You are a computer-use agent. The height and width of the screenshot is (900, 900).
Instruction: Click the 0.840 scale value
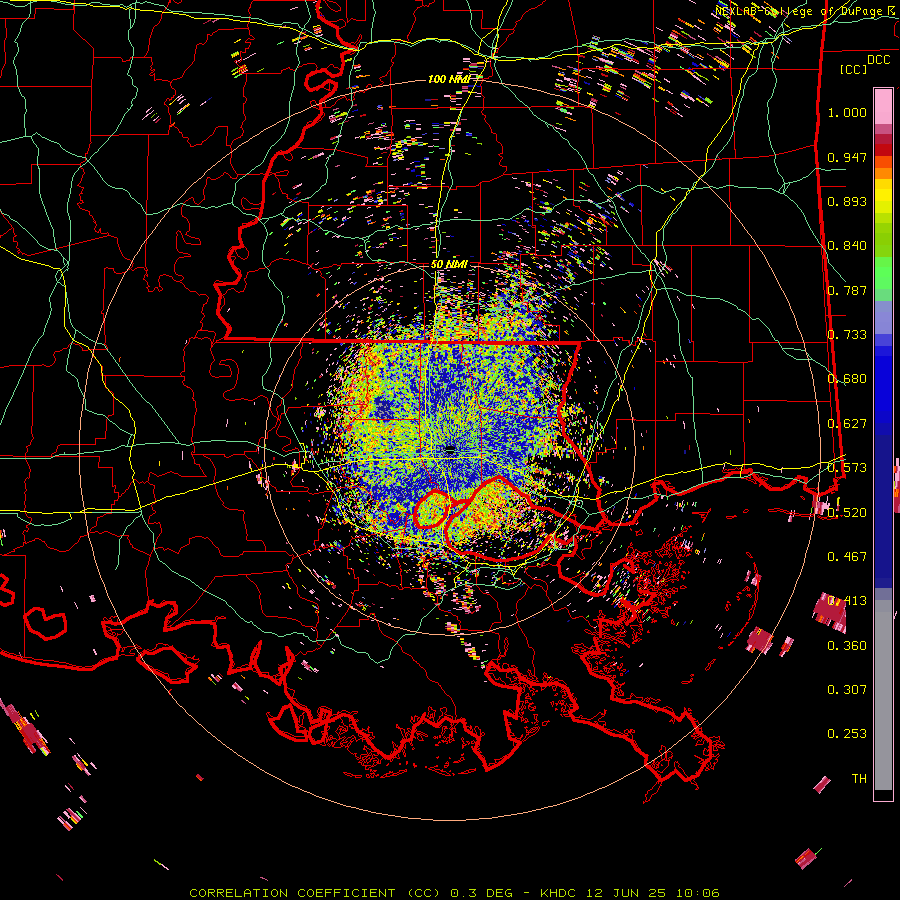(847, 246)
